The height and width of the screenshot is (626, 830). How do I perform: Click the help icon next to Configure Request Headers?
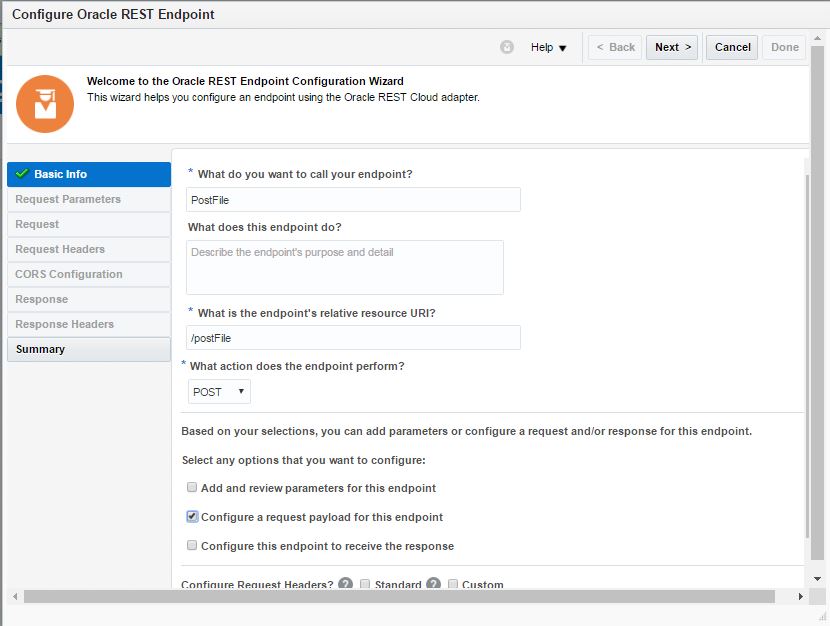click(346, 584)
